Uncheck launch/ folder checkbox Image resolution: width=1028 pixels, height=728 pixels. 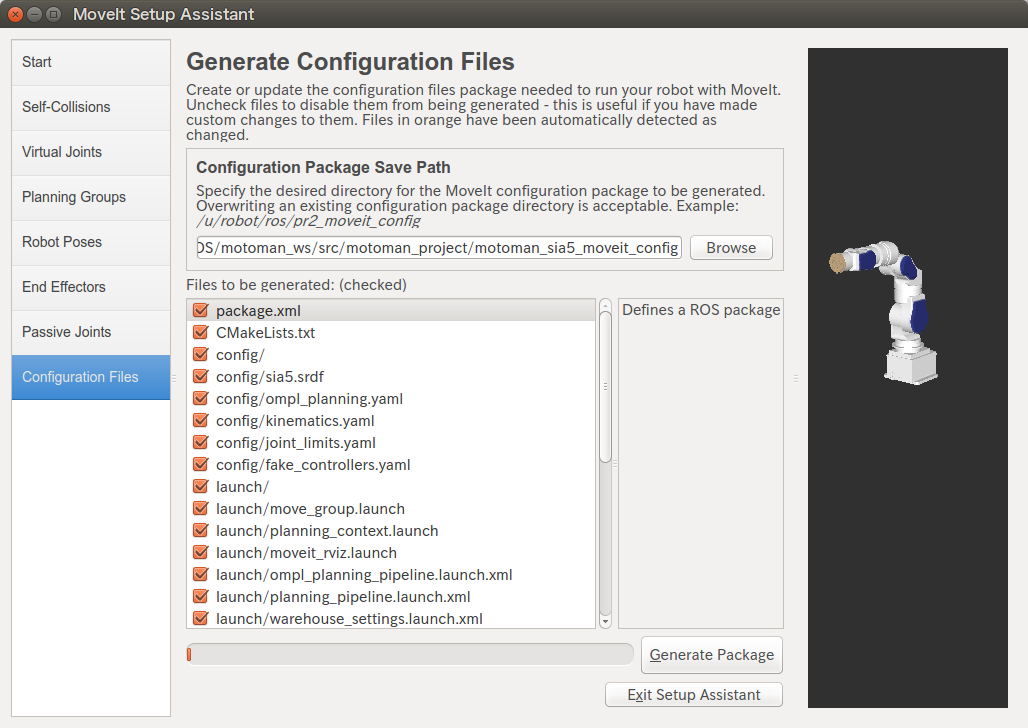point(201,487)
